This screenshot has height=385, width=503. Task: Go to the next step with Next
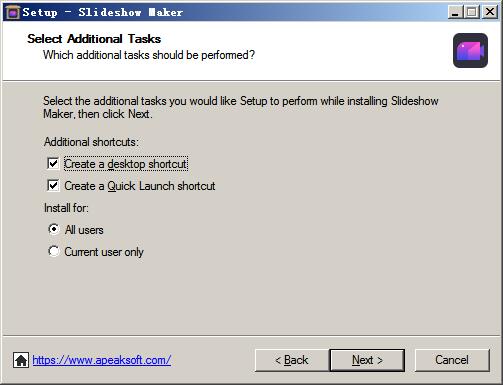coord(367,360)
